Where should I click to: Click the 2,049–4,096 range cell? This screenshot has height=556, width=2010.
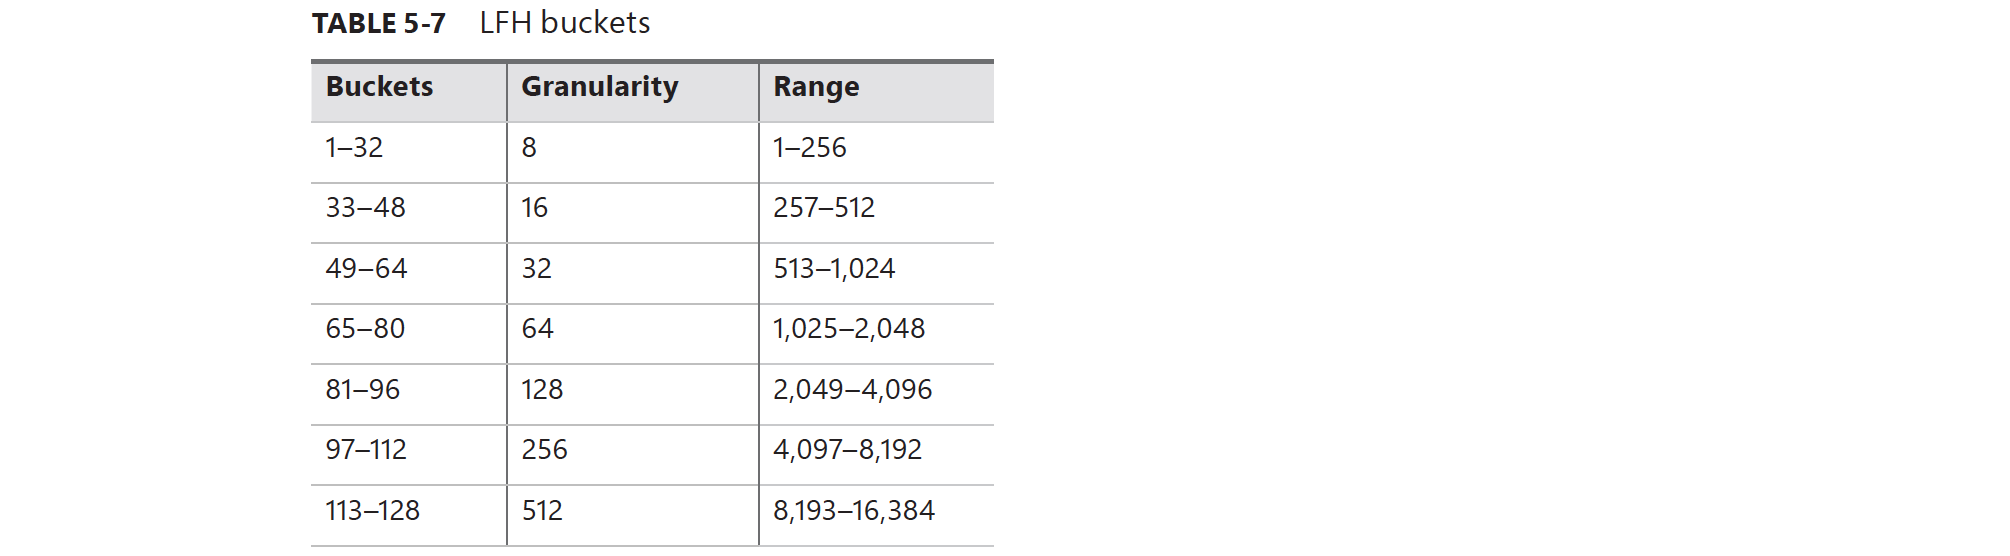tap(852, 390)
